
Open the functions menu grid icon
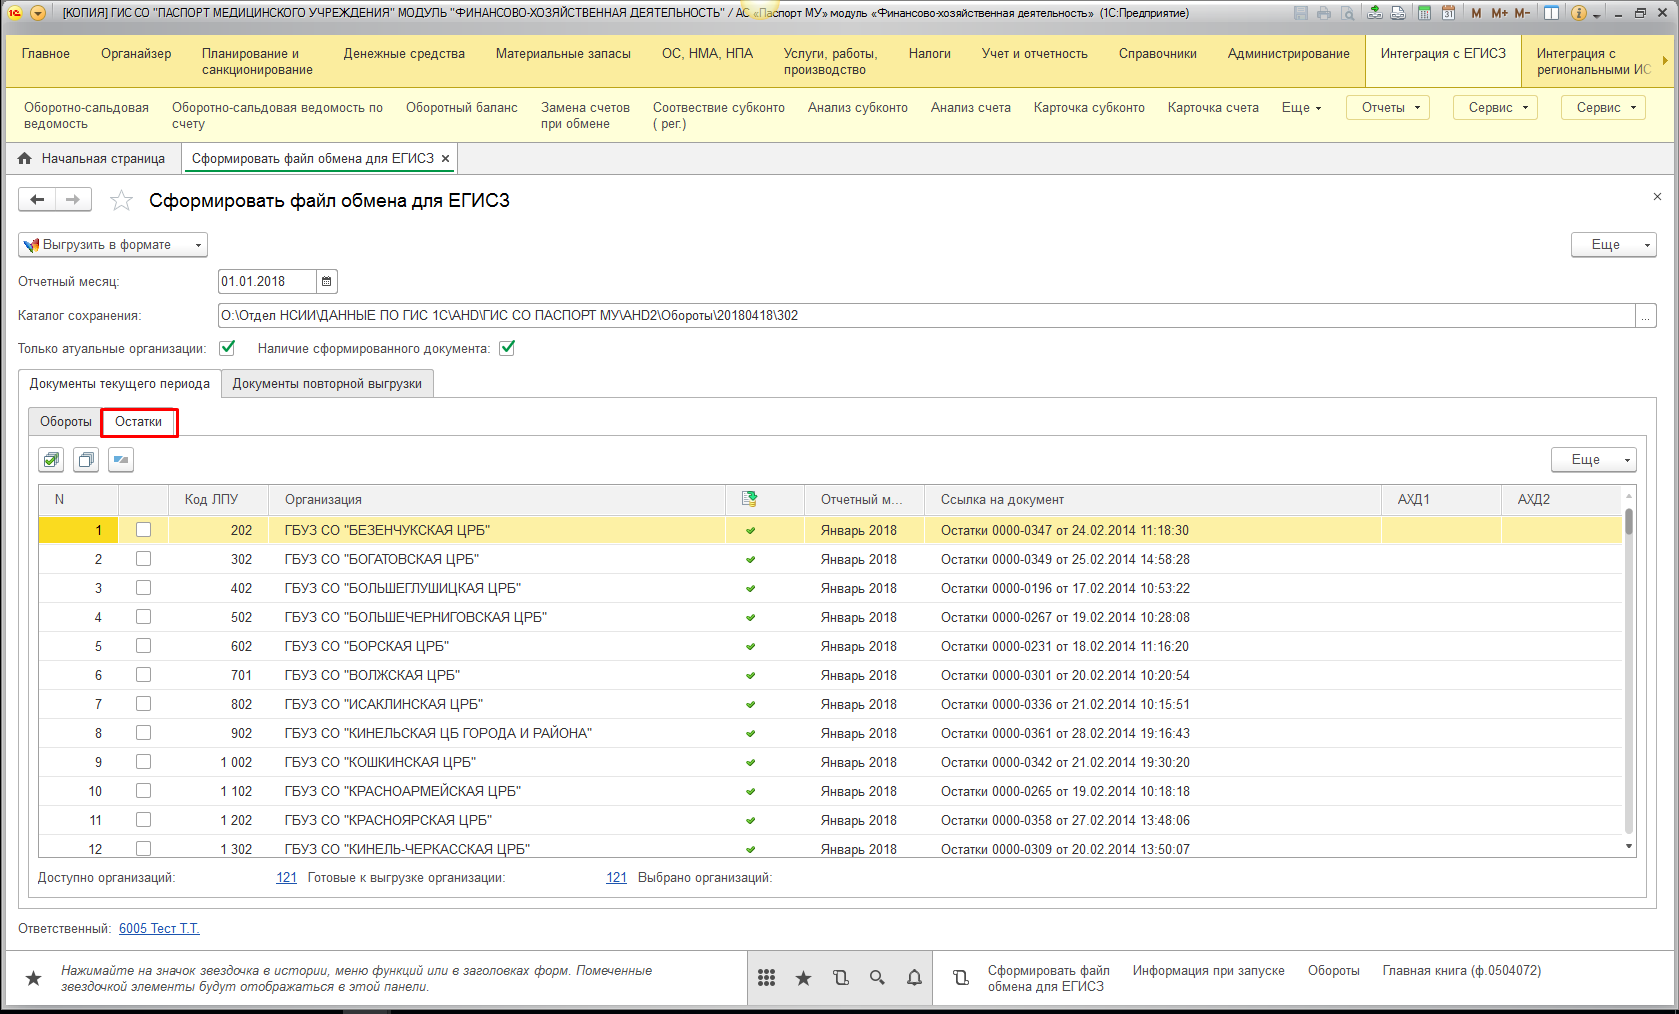click(767, 978)
